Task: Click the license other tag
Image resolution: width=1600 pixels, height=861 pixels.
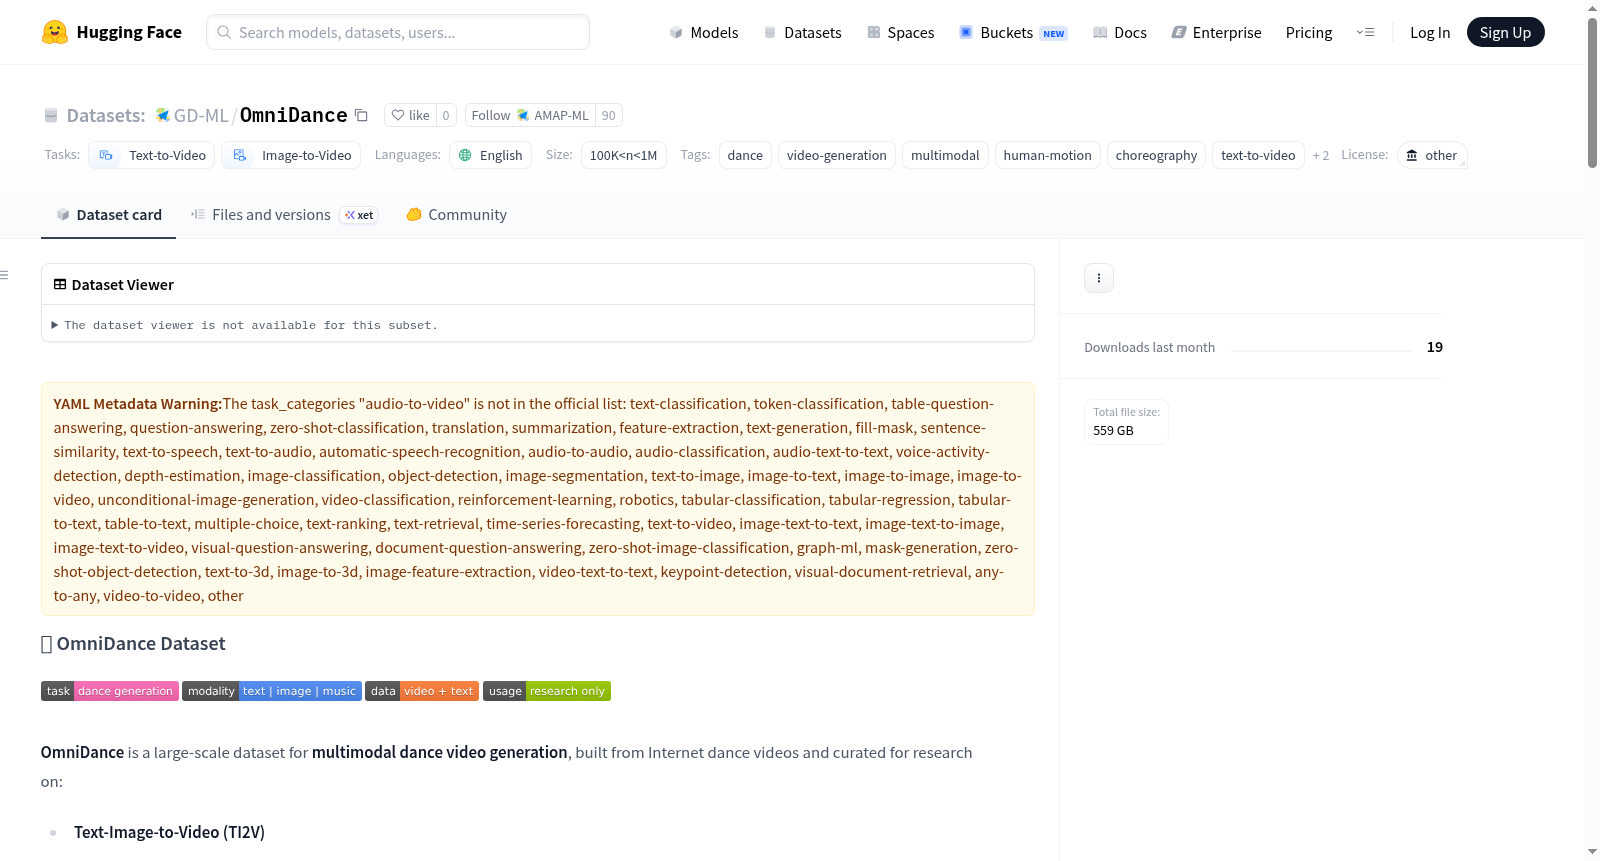Action: [x=1432, y=155]
